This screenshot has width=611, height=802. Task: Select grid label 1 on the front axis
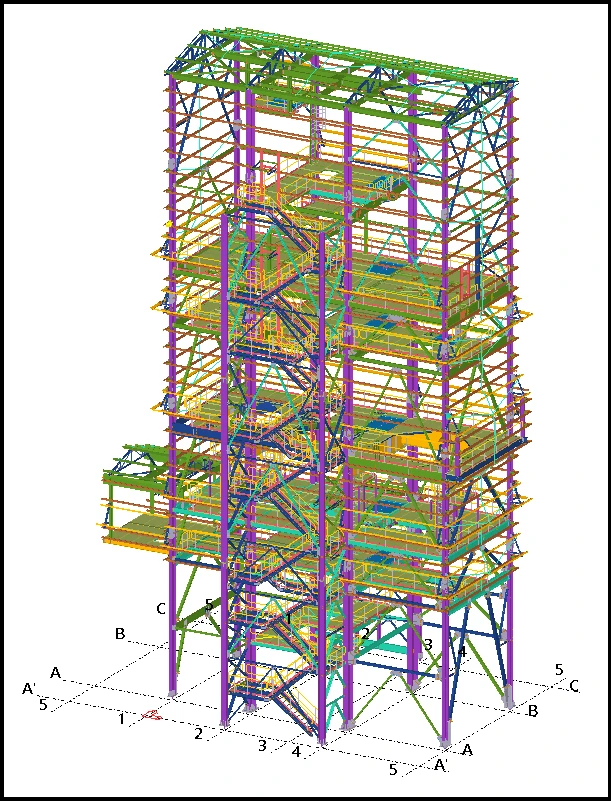121,718
